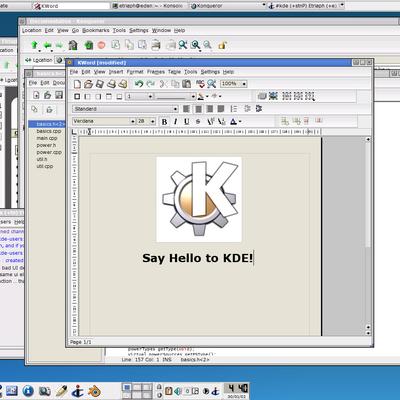Expand the text color arrow in KWord

coord(240,122)
